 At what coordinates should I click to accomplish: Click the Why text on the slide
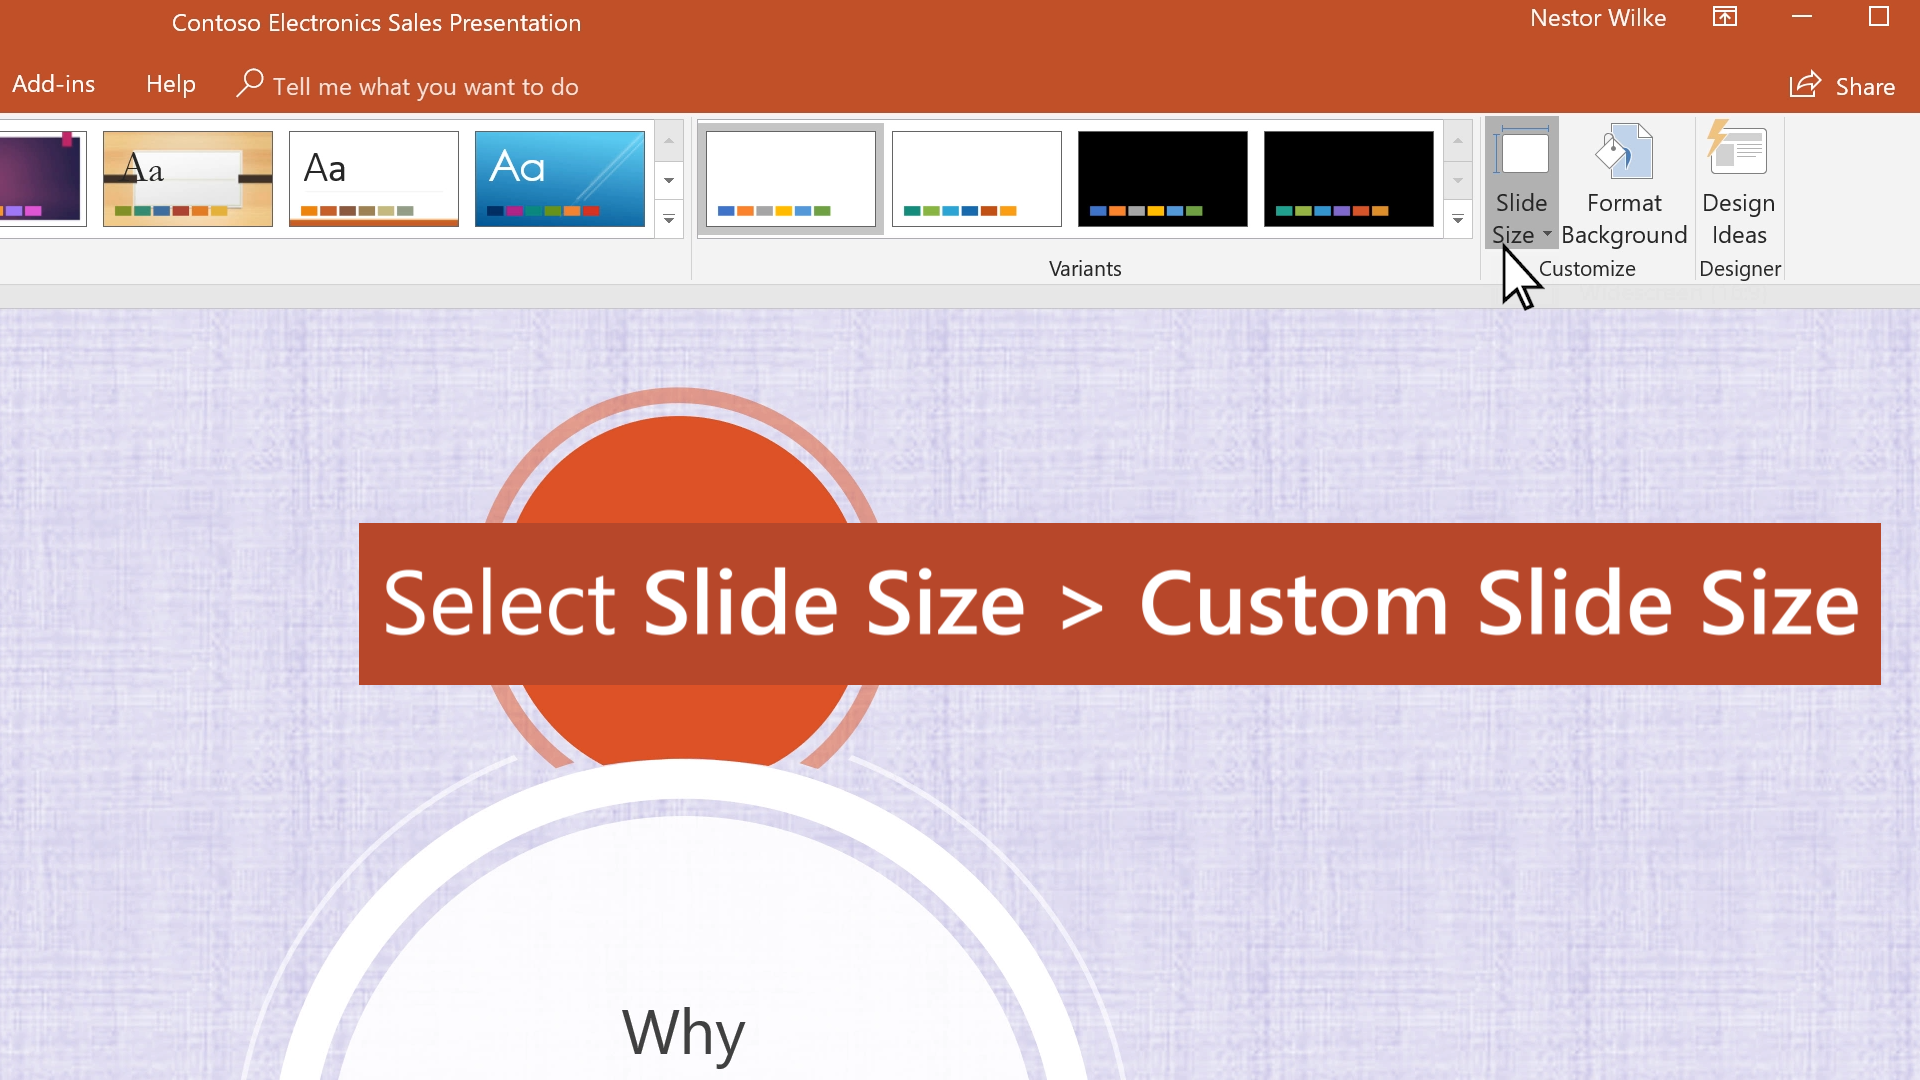pos(684,1032)
